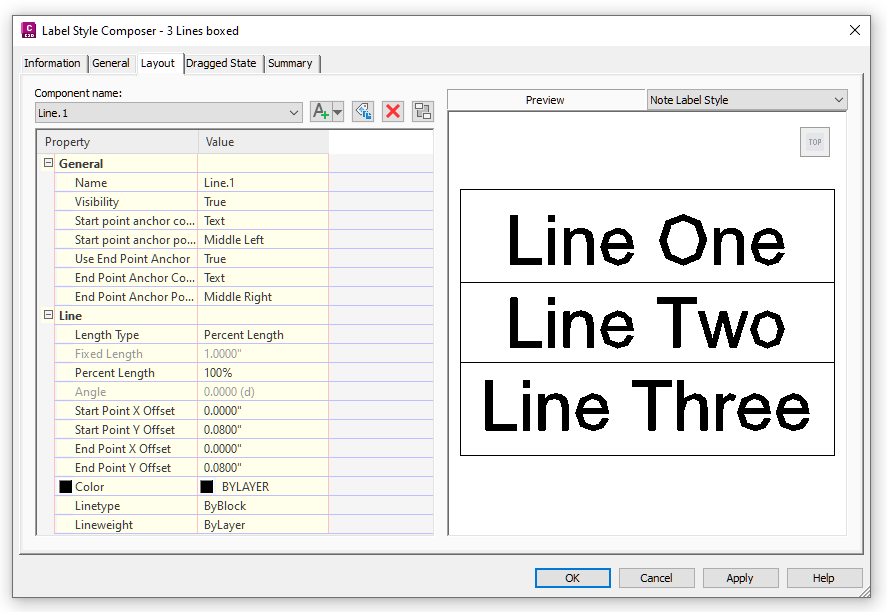This screenshot has height=612, width=887.
Task: Collapse the General property group
Action: click(x=48, y=163)
